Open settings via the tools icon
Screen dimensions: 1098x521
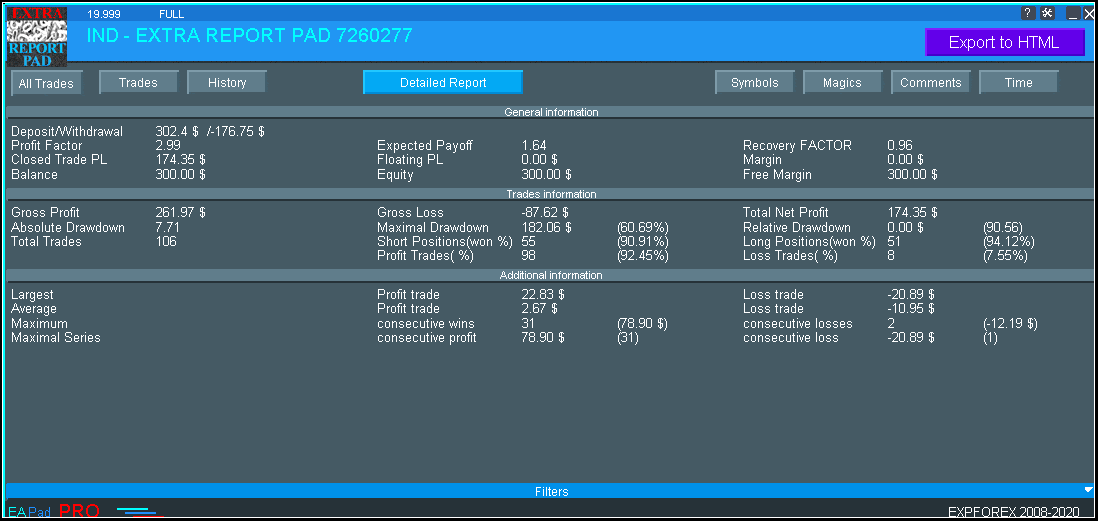tap(1047, 13)
